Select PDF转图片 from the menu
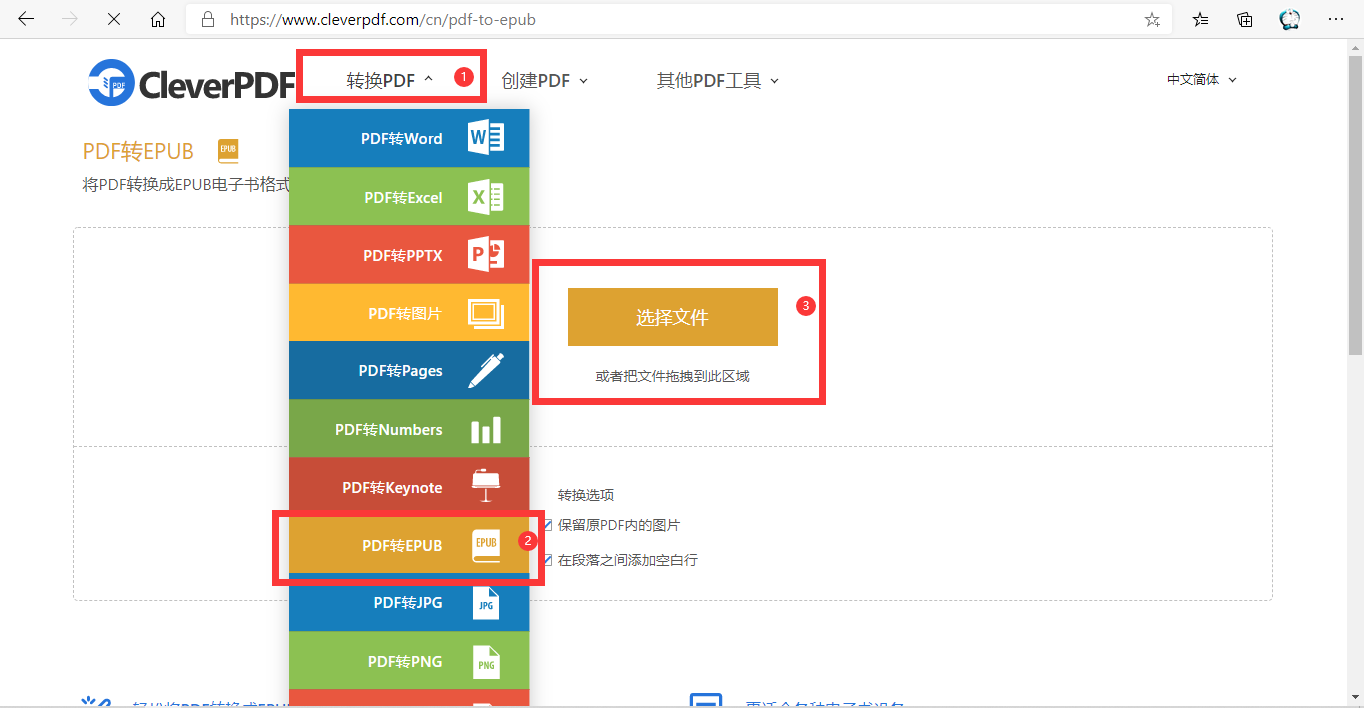The width and height of the screenshot is (1364, 708). (409, 313)
